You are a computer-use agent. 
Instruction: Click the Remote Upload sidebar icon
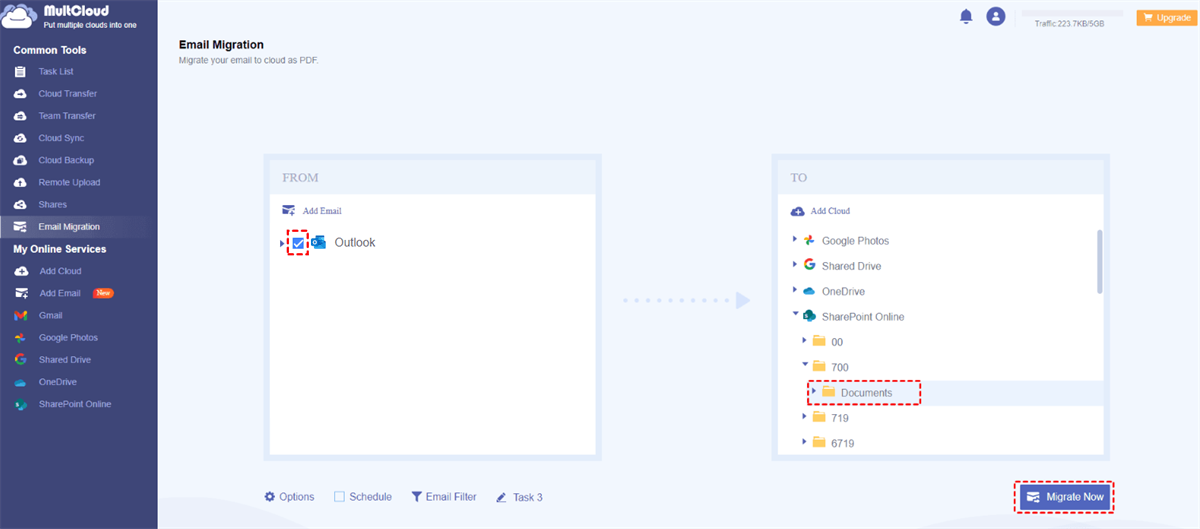(x=20, y=182)
